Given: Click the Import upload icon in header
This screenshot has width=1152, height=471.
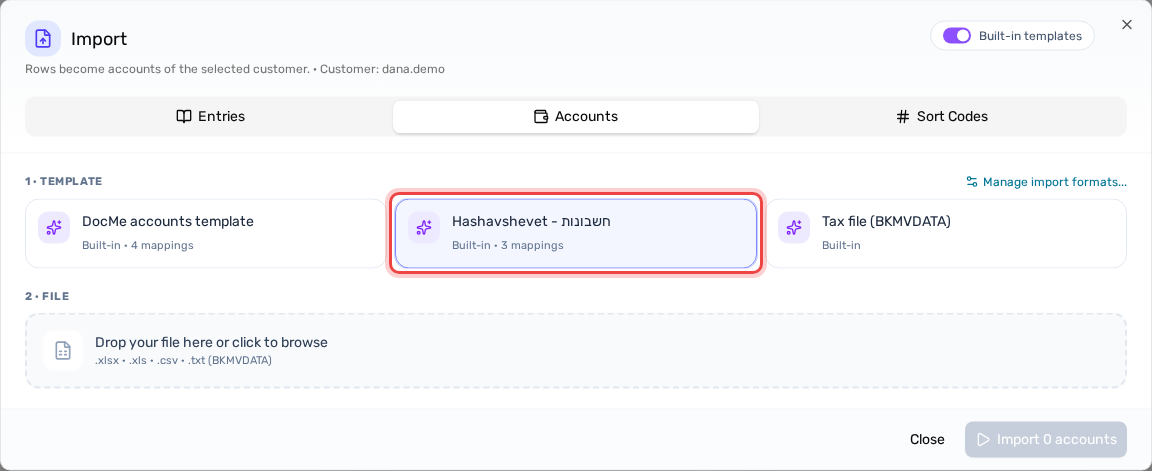Looking at the screenshot, I should (43, 39).
